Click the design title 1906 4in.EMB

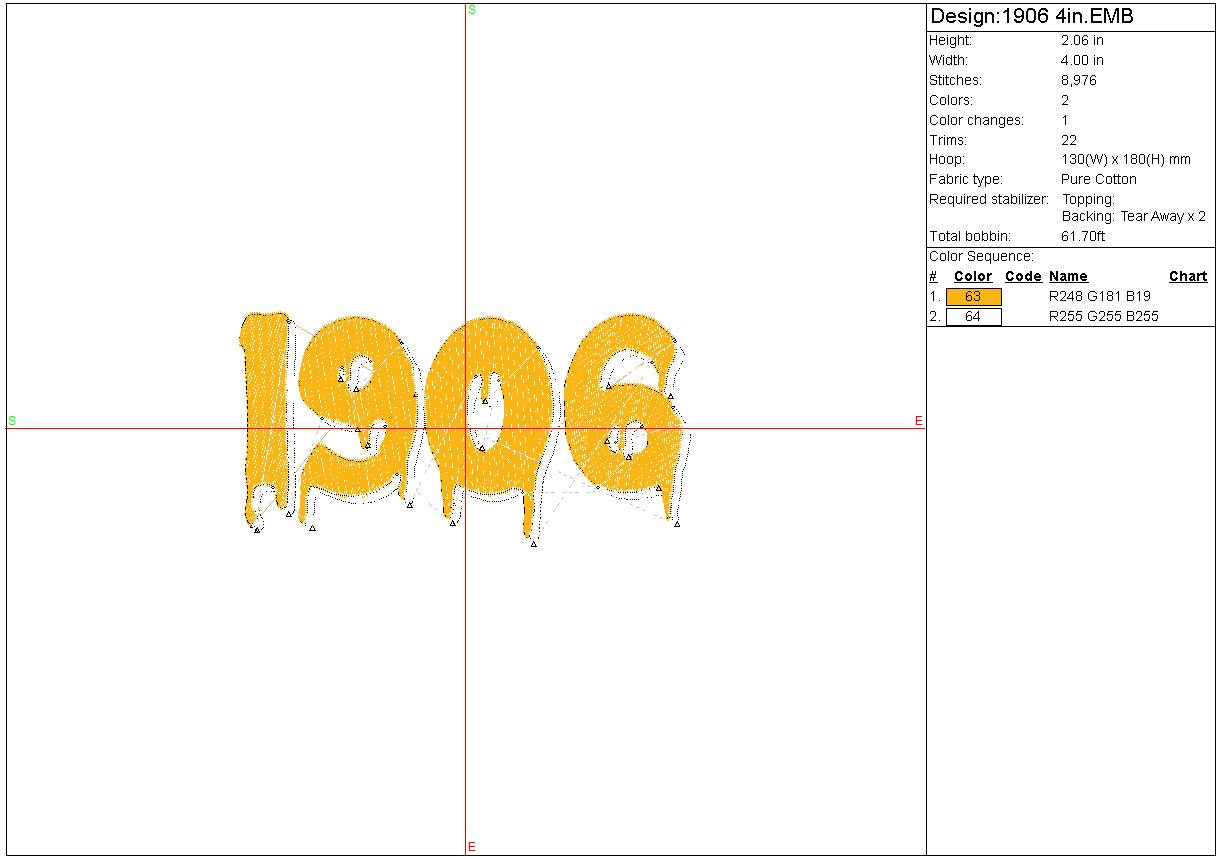tap(1031, 17)
